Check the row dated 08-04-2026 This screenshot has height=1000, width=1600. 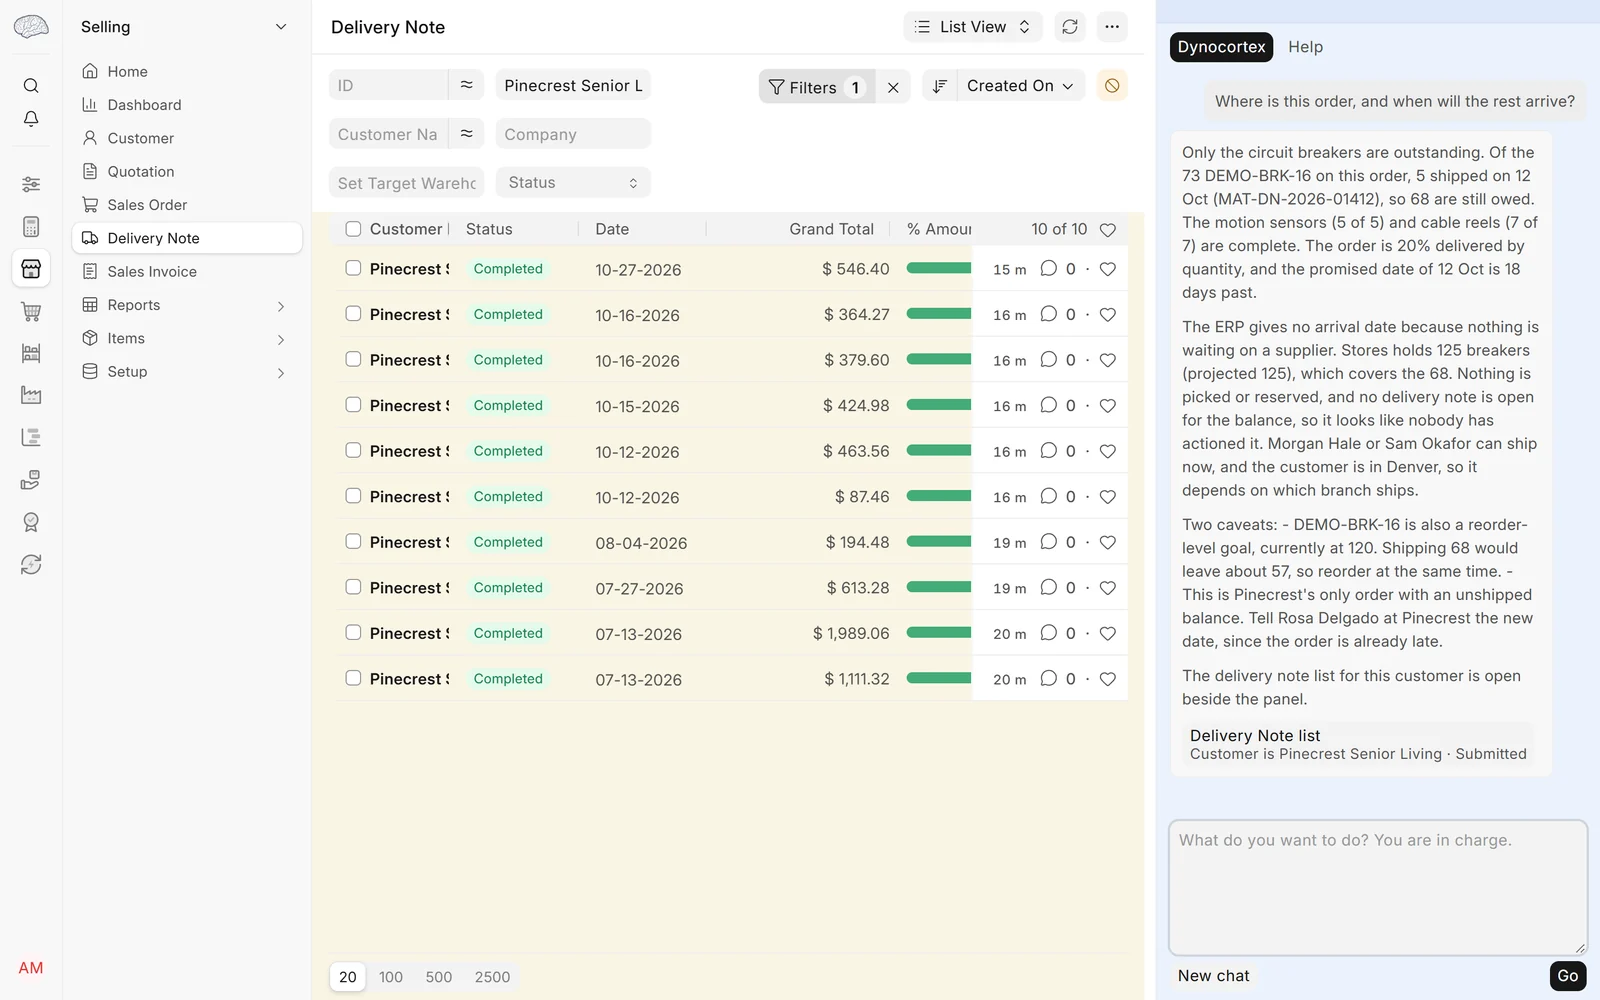coord(353,541)
